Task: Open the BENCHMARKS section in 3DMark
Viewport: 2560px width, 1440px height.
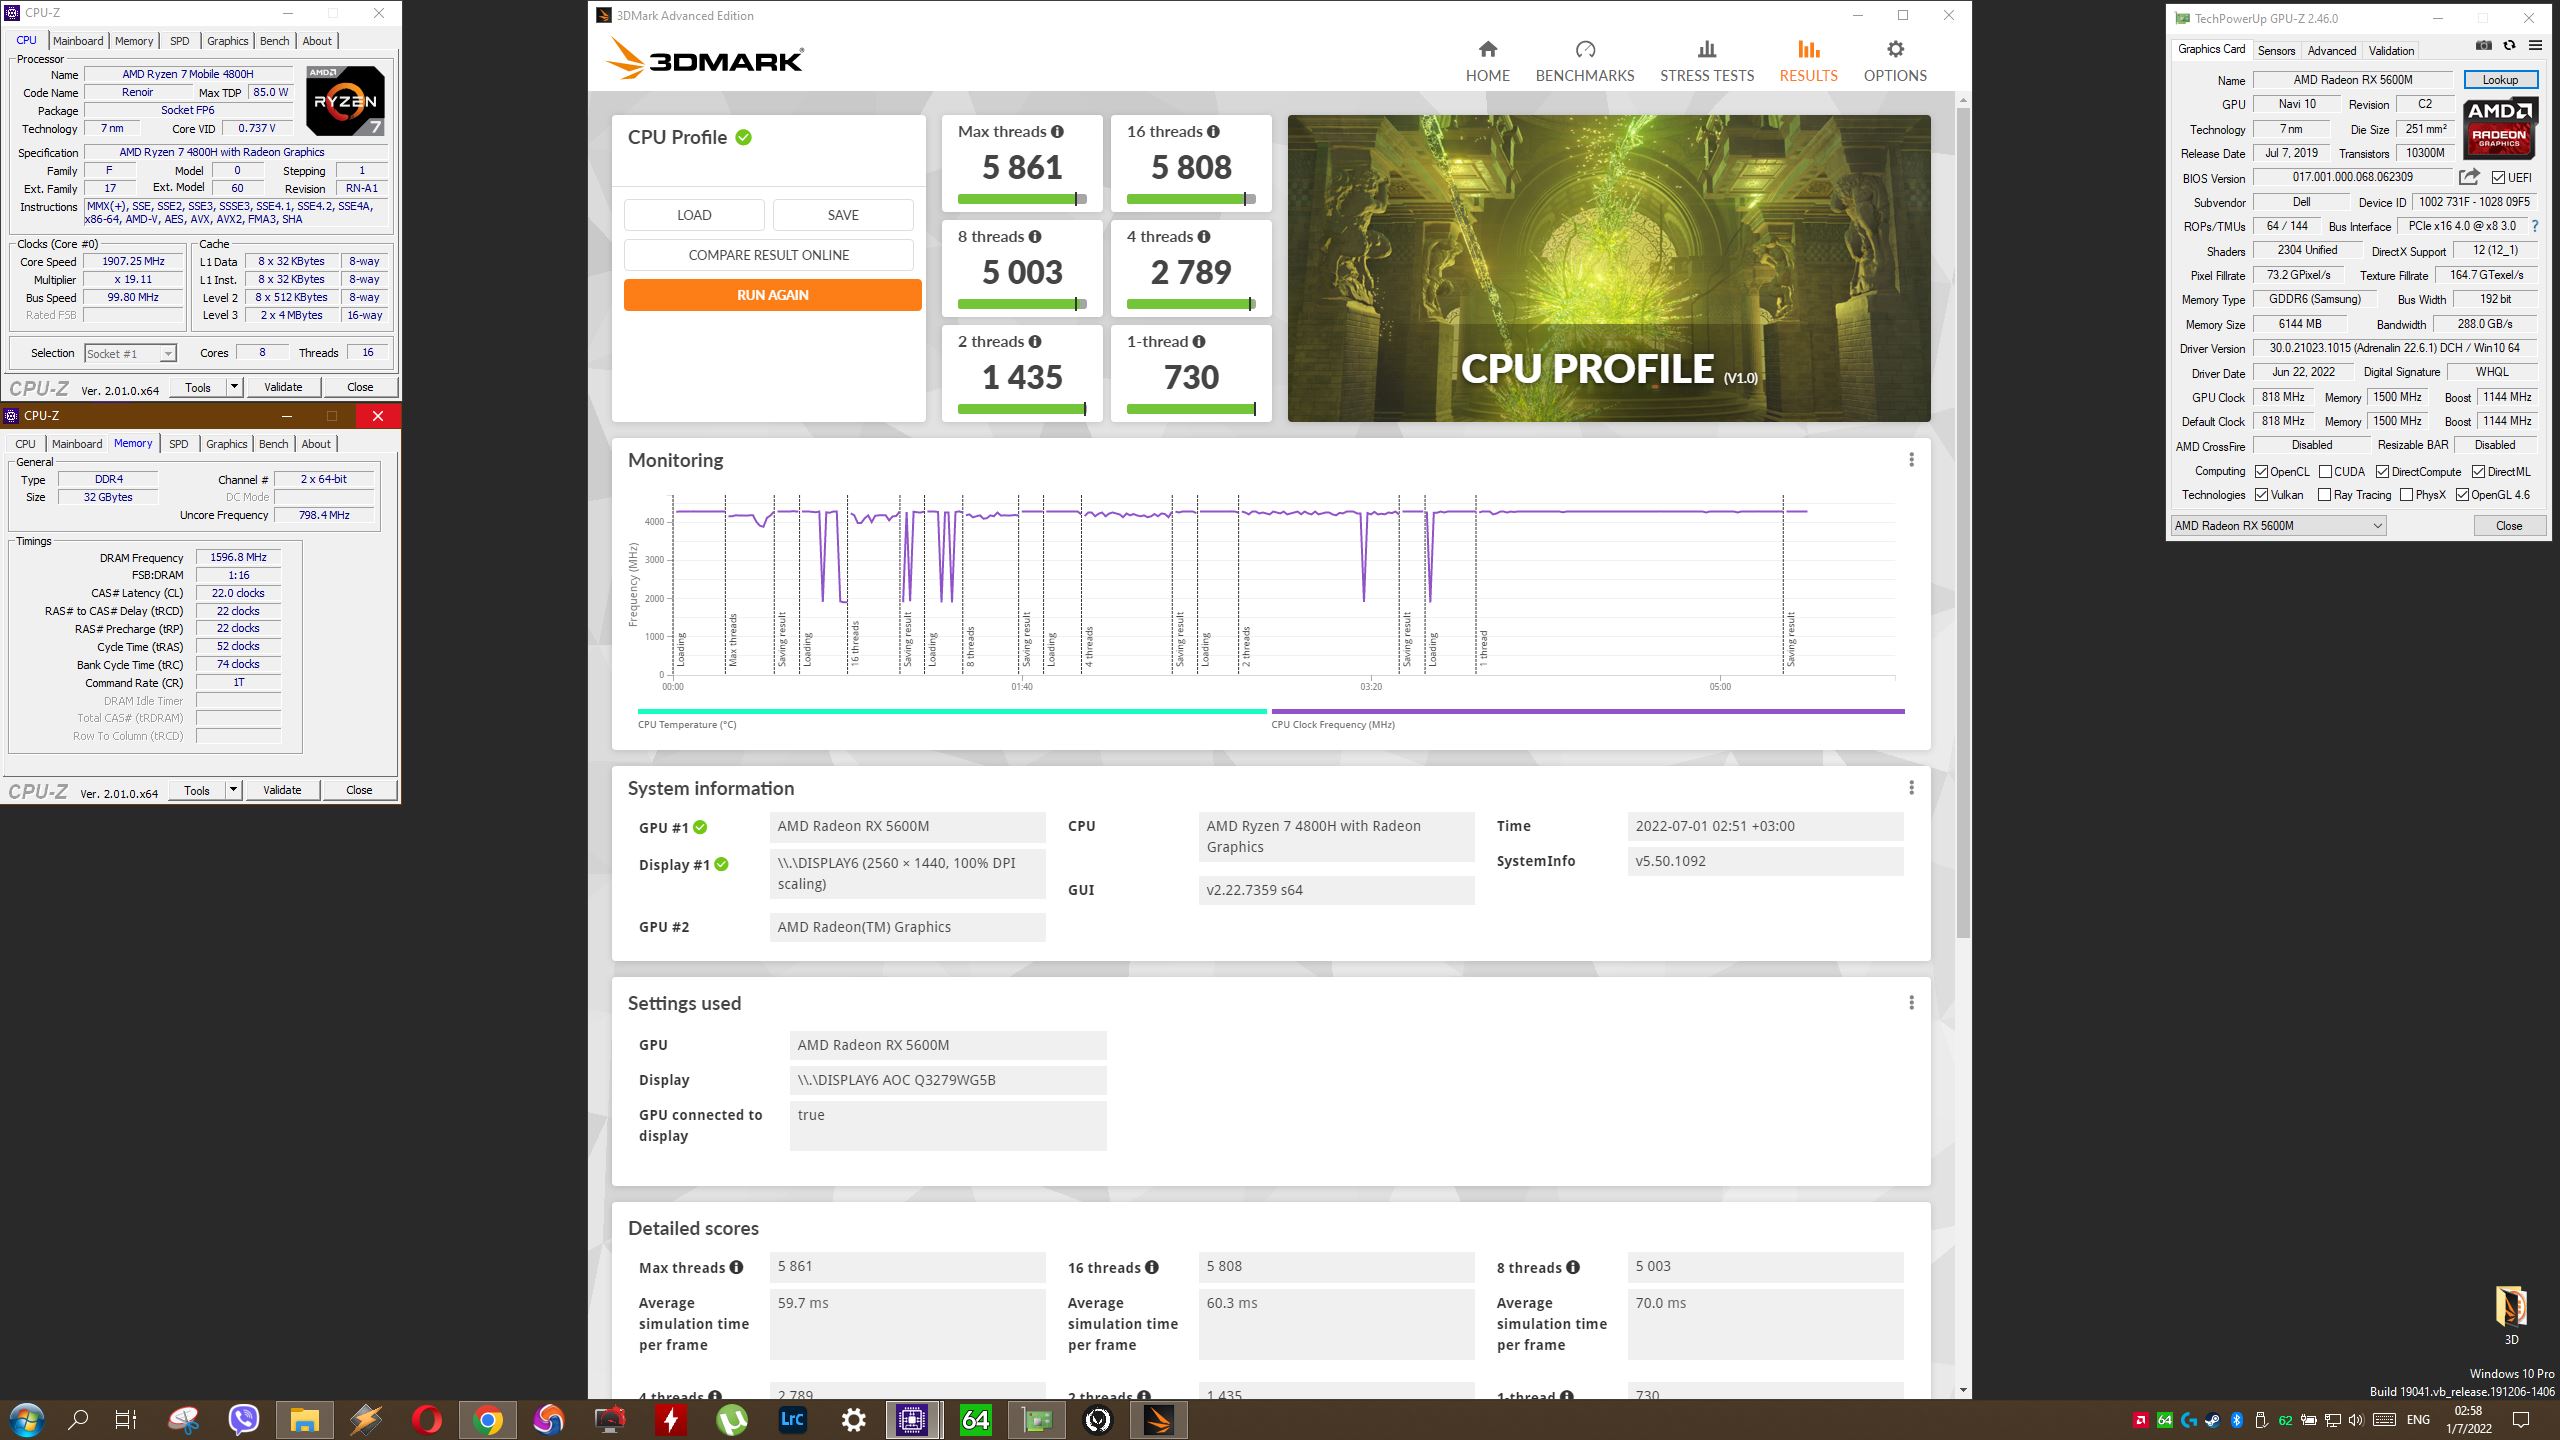Action: [1584, 61]
